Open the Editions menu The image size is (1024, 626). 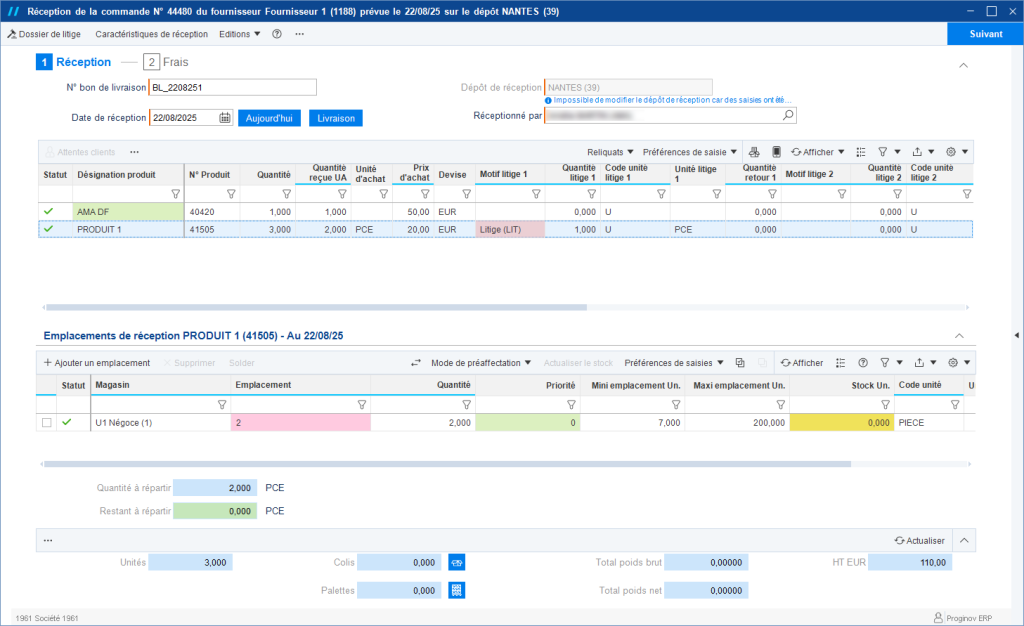239,34
